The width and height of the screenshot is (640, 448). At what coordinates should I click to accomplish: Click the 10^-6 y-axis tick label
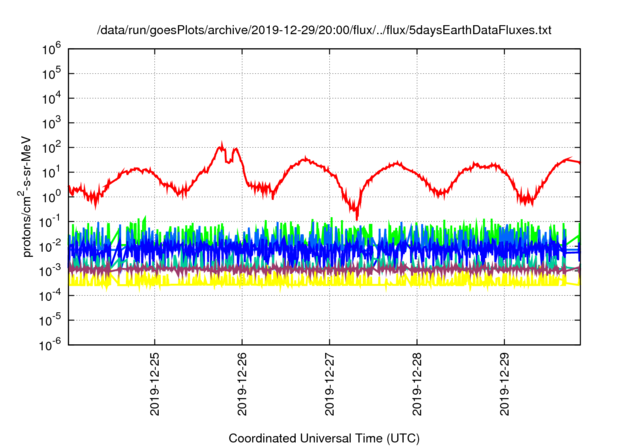pyautogui.click(x=51, y=345)
